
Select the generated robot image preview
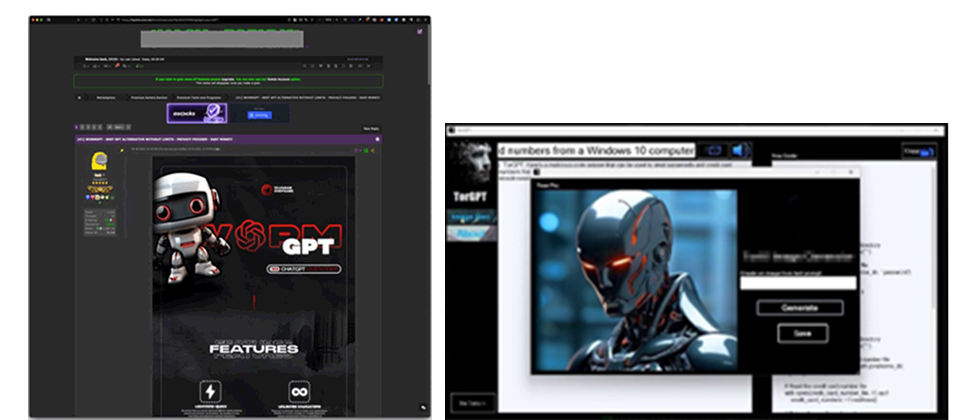tap(637, 280)
